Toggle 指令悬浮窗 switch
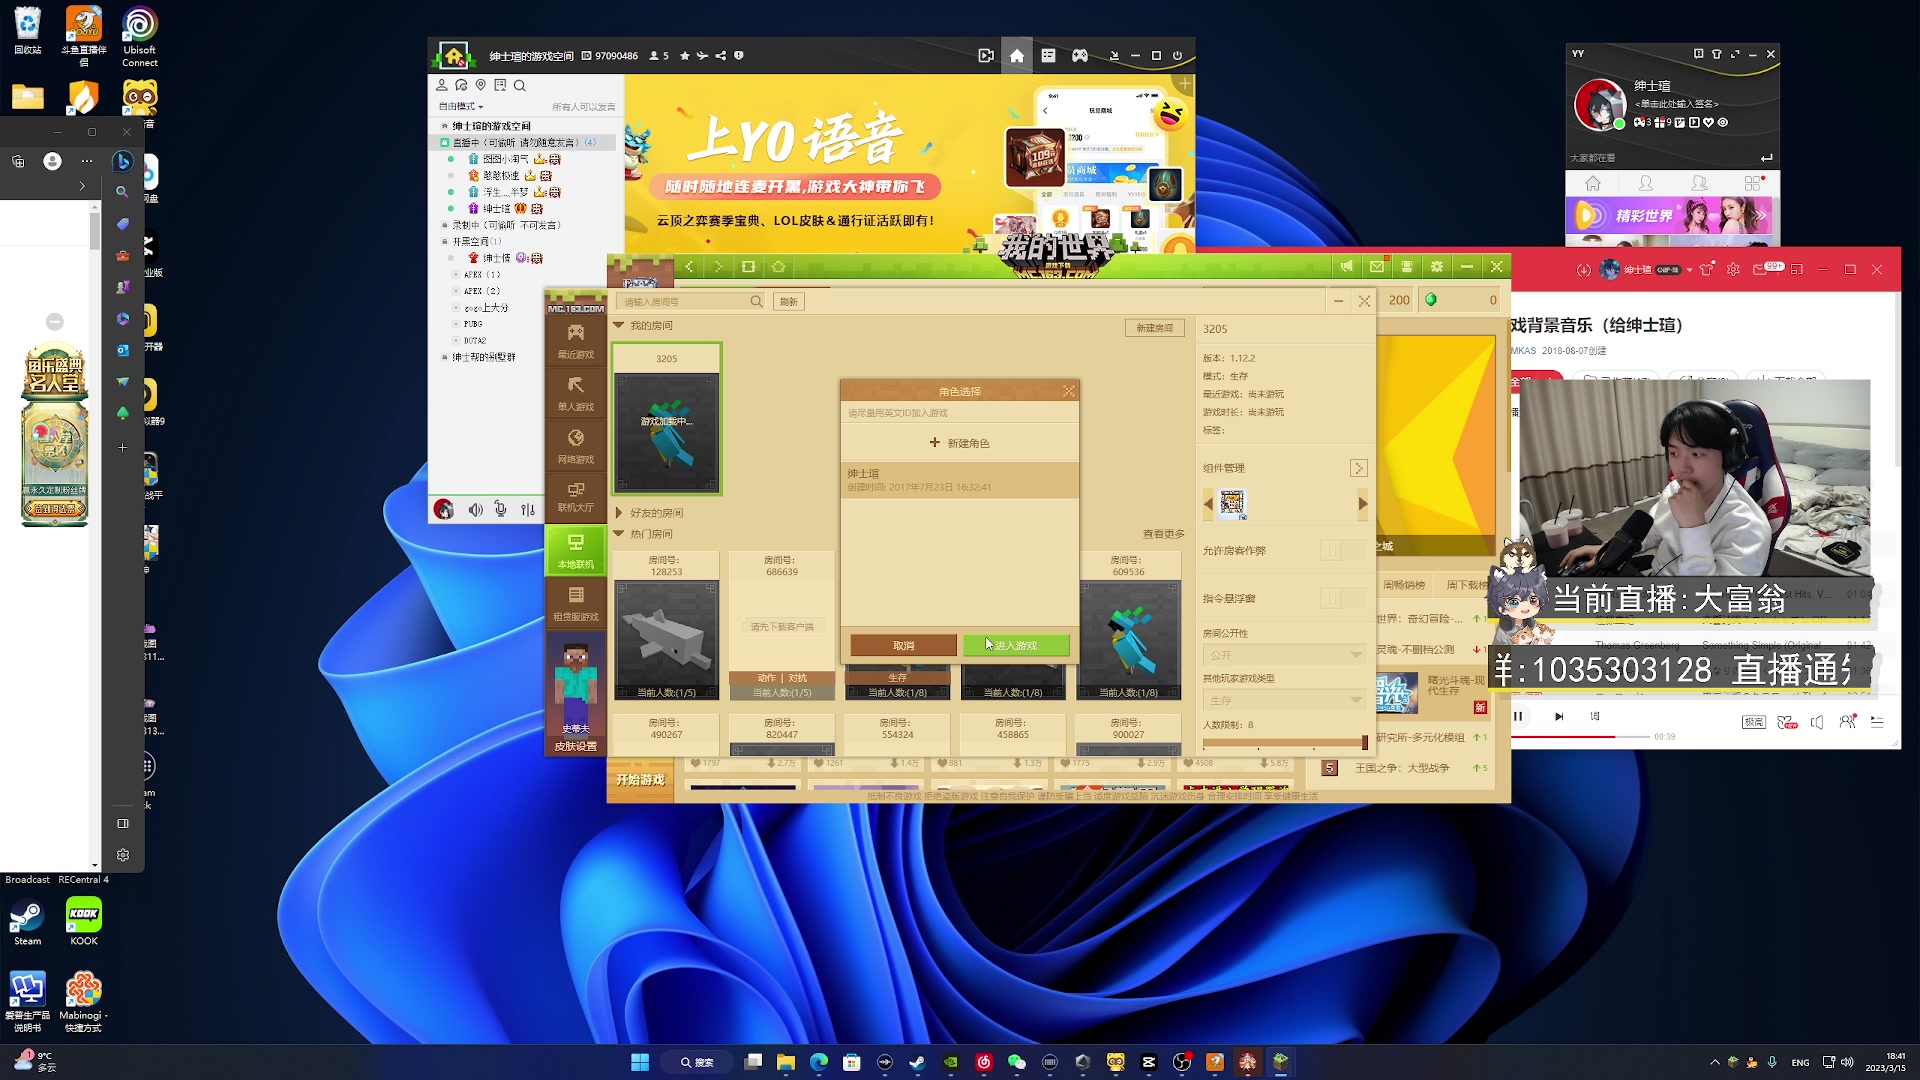1920x1080 pixels. click(x=1342, y=598)
